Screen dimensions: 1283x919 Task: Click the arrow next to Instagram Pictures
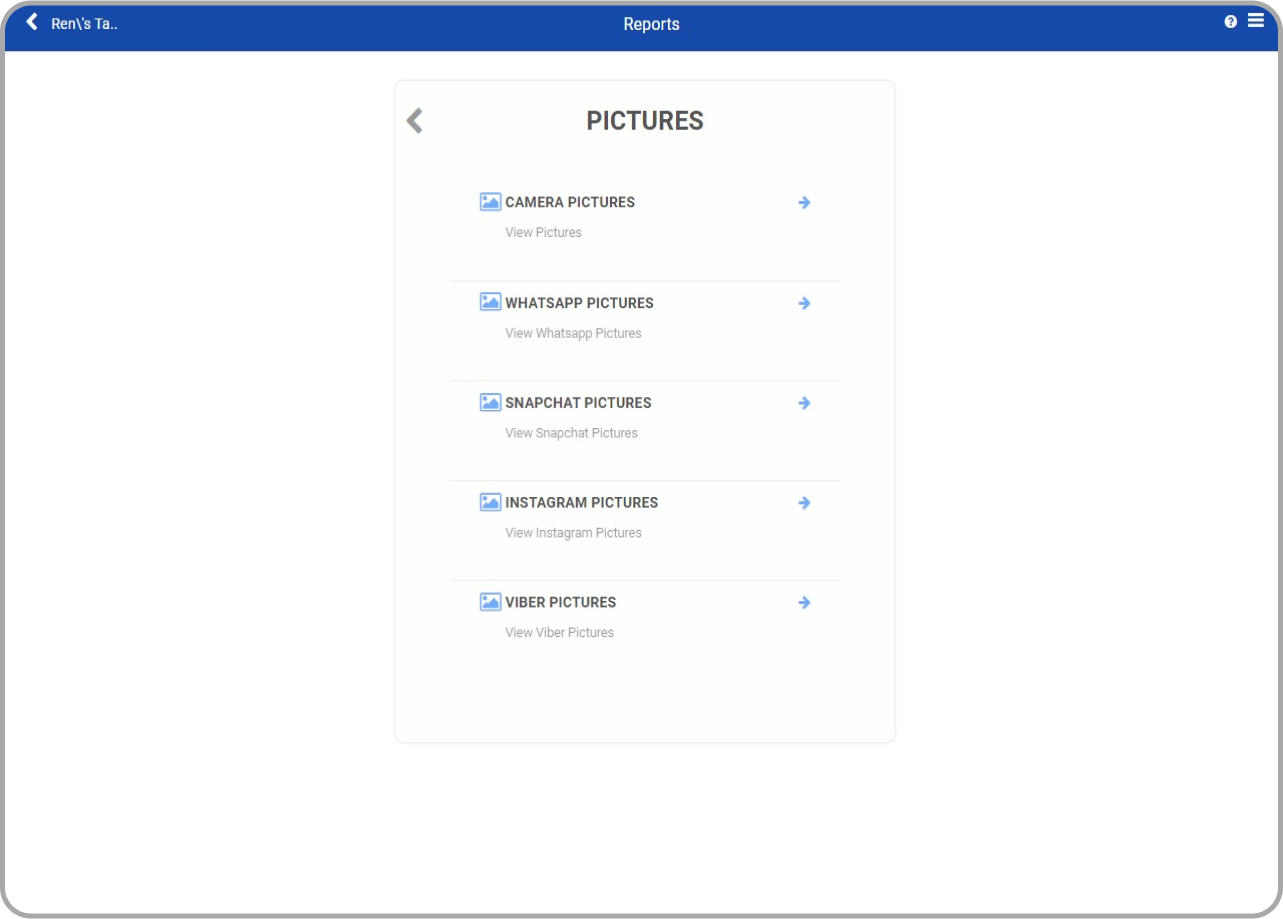click(x=804, y=503)
